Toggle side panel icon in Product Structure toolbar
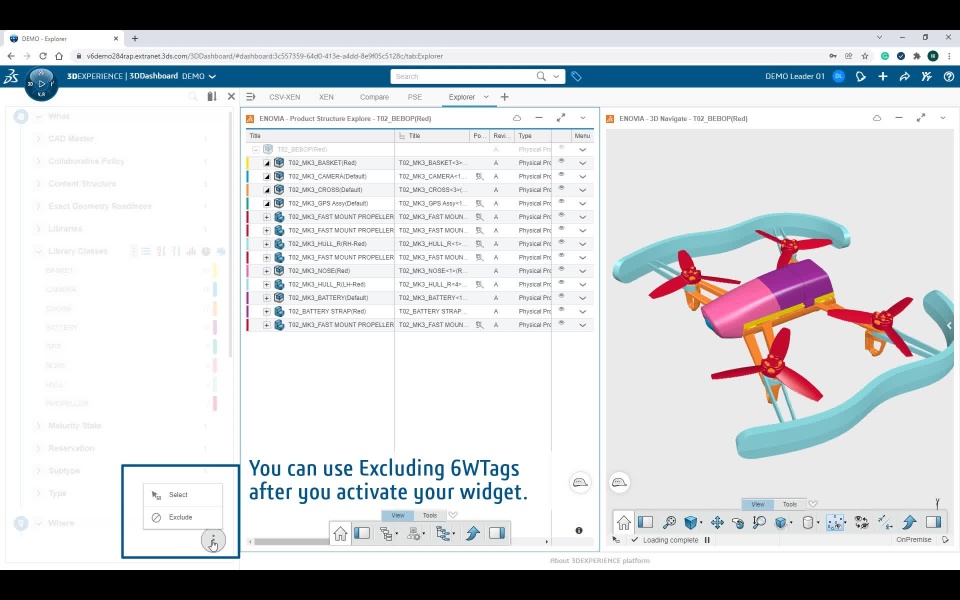 pyautogui.click(x=362, y=533)
